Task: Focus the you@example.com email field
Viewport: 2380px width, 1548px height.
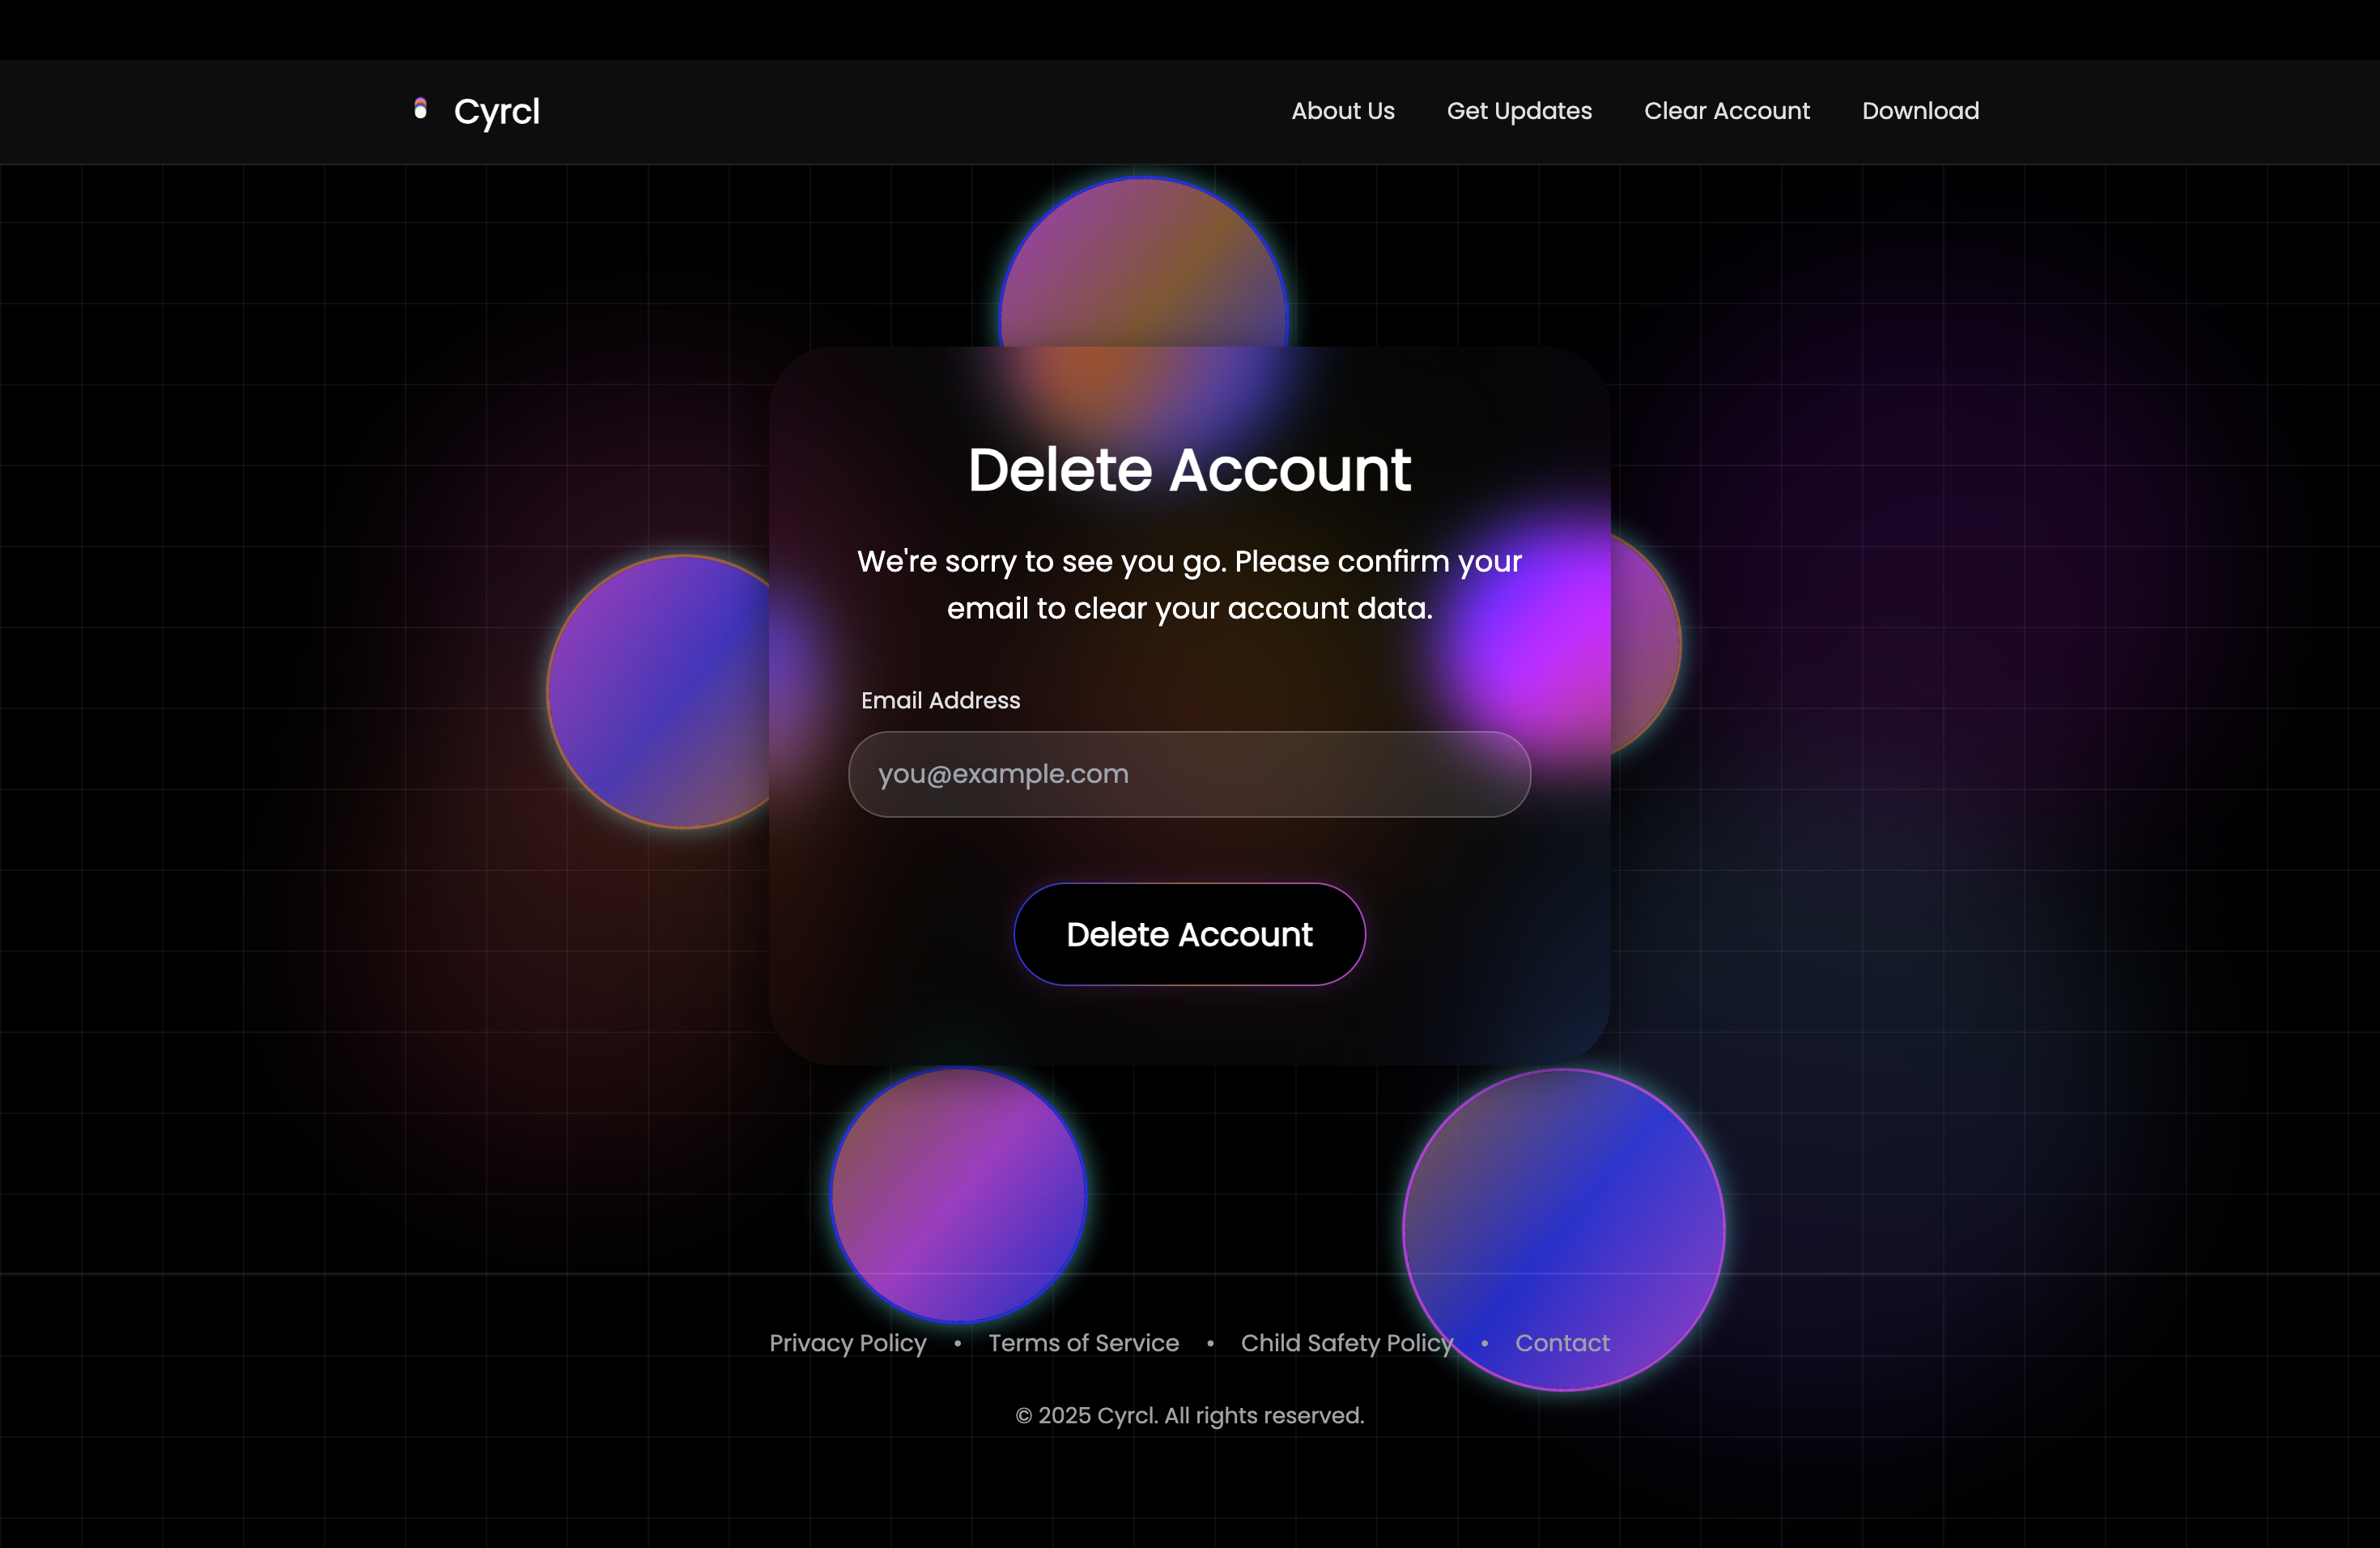Action: point(1189,774)
